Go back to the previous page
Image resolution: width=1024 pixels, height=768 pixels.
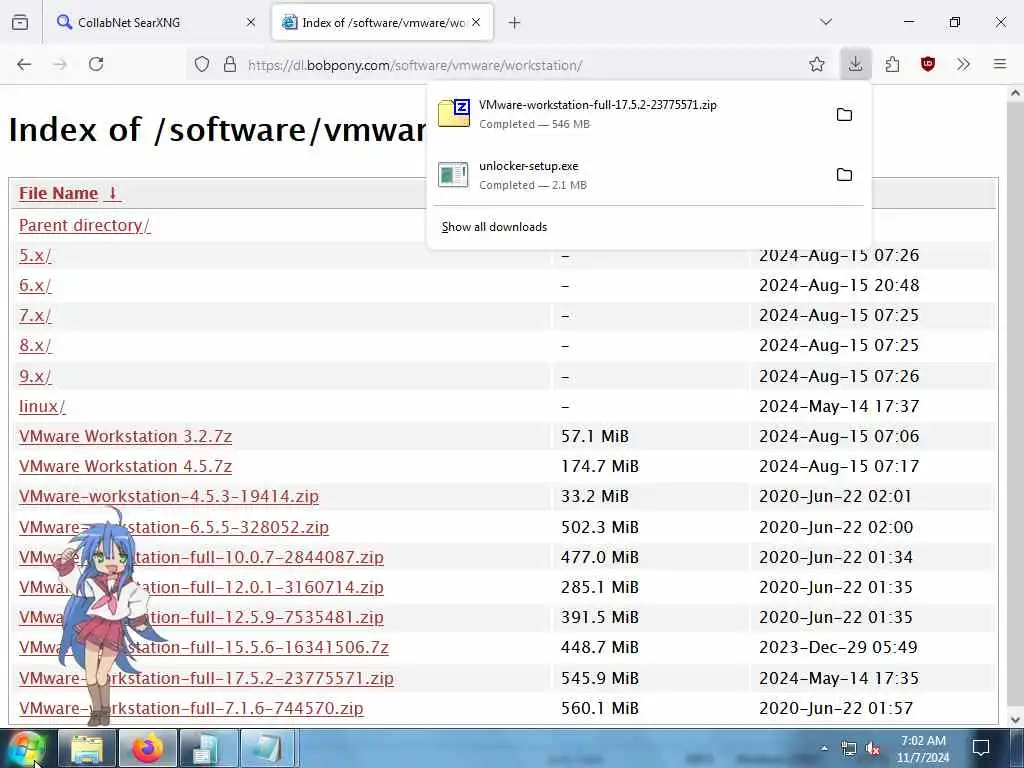click(x=24, y=64)
